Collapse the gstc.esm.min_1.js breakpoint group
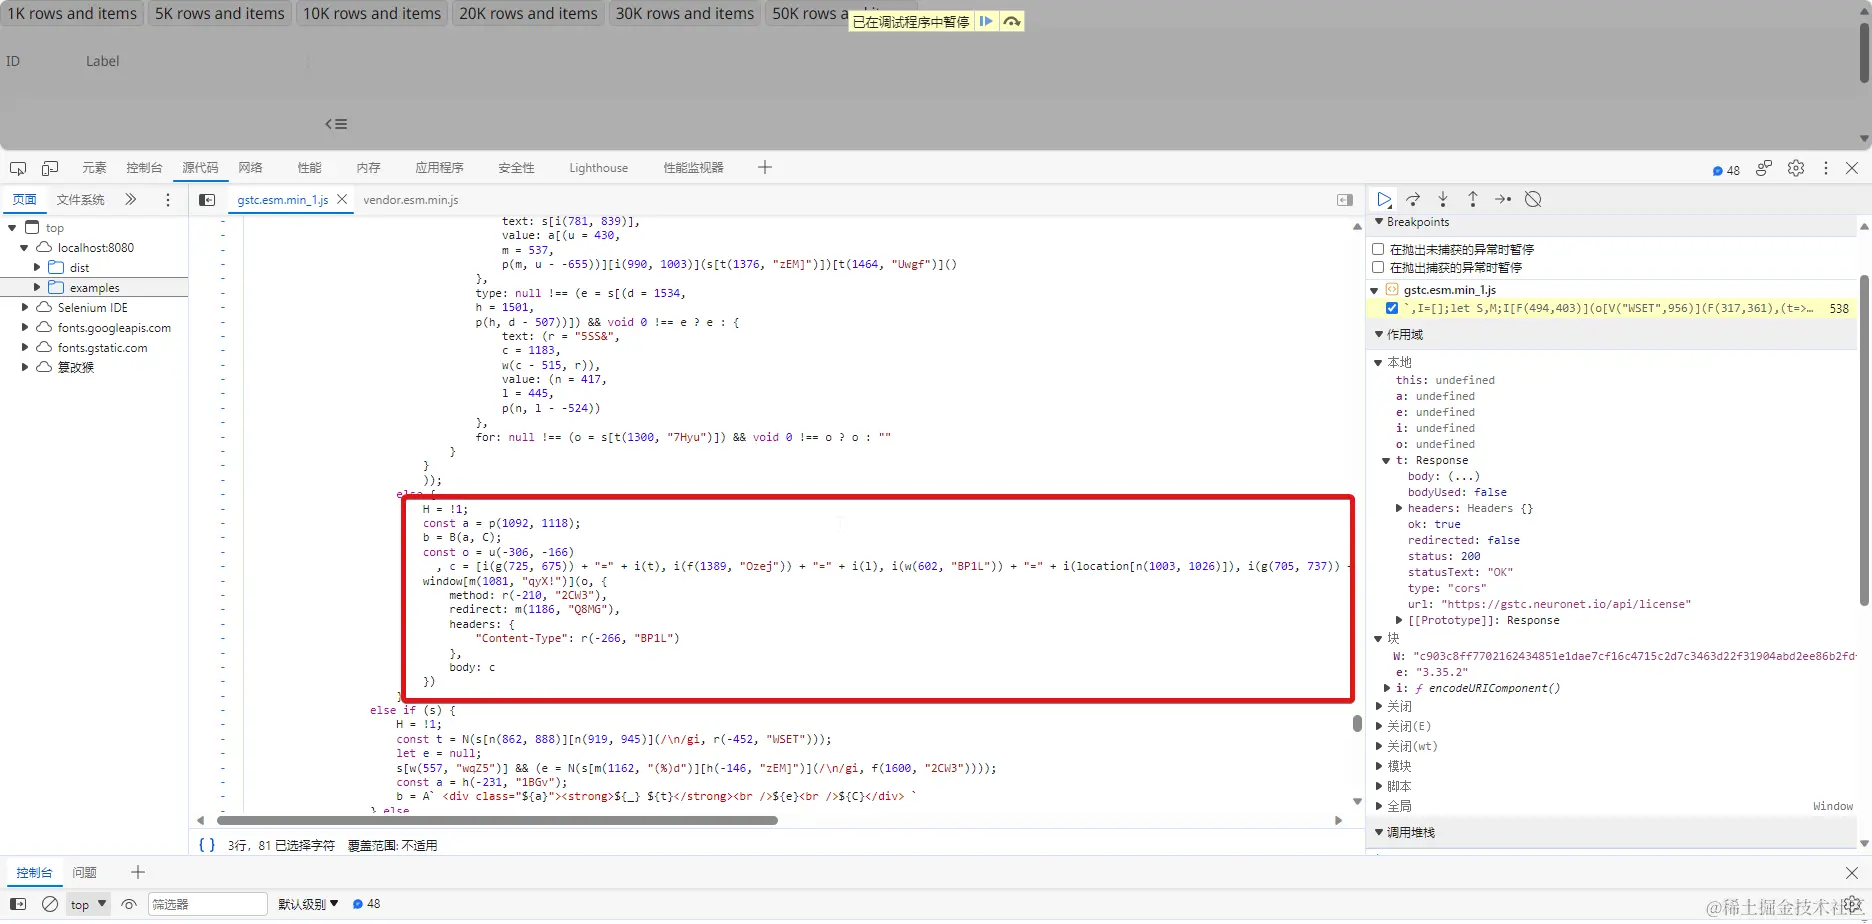1872x924 pixels. tap(1375, 290)
